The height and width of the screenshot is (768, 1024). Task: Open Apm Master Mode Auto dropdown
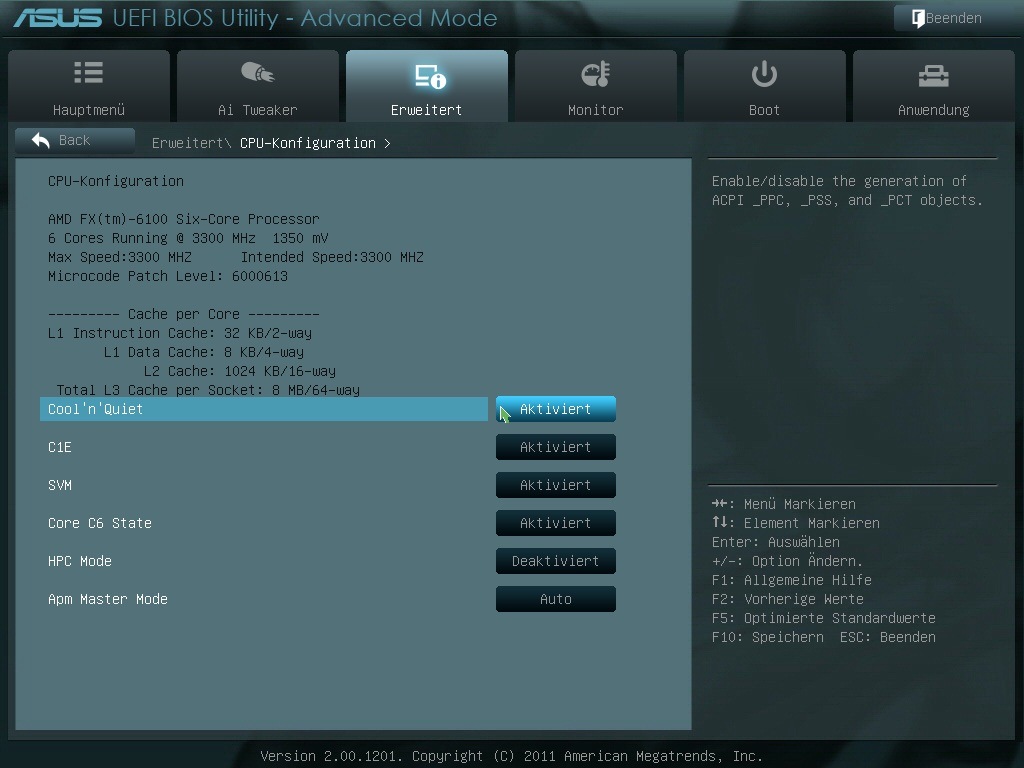pyautogui.click(x=556, y=599)
